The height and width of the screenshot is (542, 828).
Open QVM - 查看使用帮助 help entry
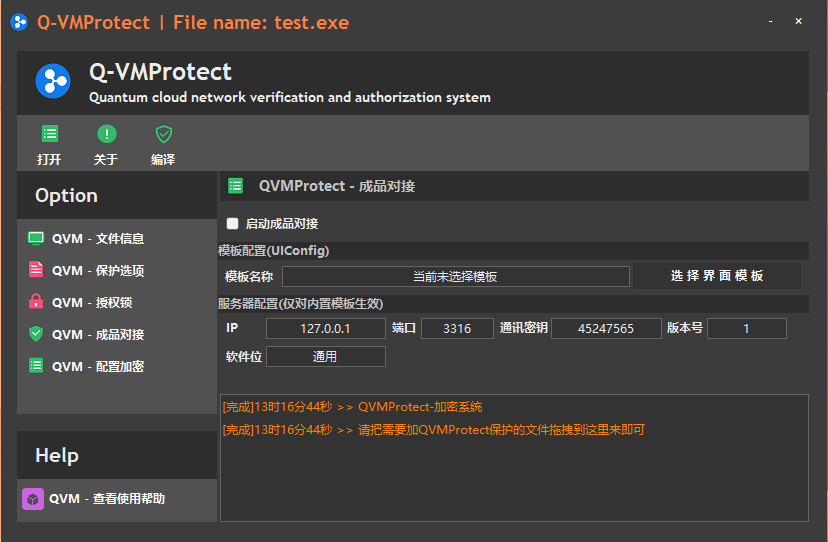106,499
